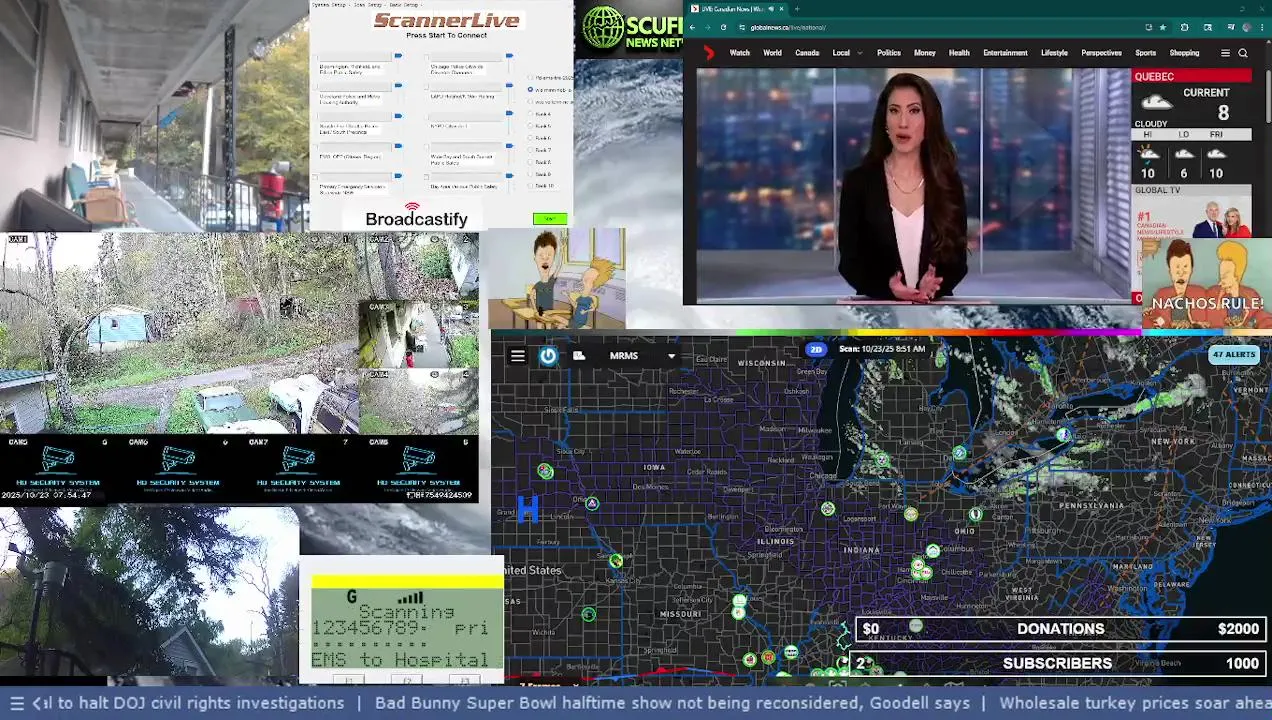Screen dimensions: 1272x720
Task: Reload the Global News page
Action: (x=723, y=27)
